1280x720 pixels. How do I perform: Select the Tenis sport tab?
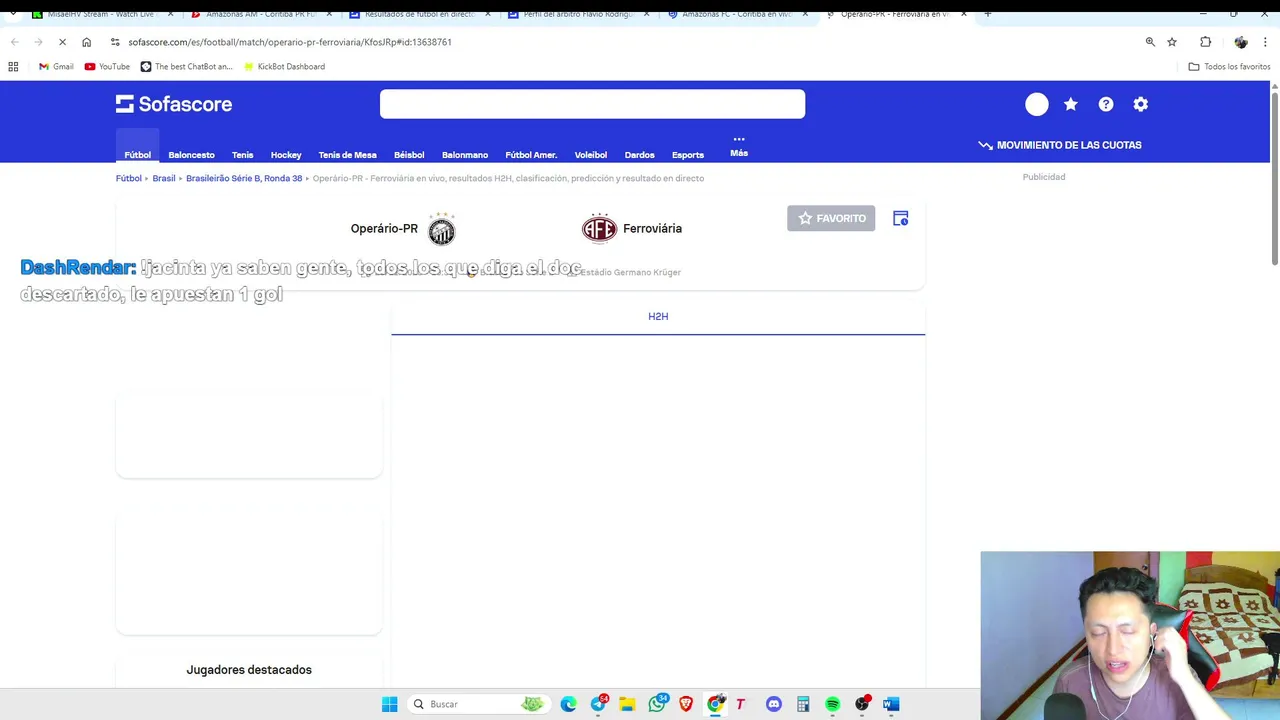(242, 155)
